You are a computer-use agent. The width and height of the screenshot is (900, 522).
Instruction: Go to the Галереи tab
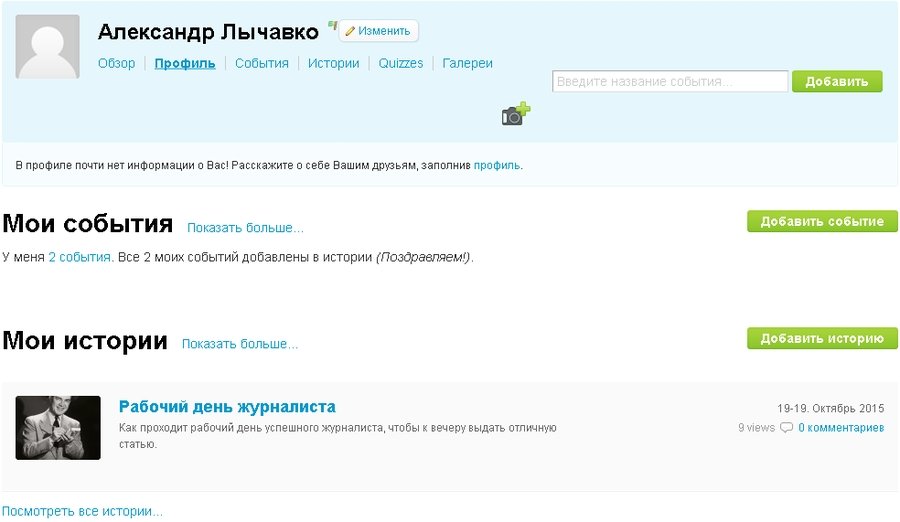[467, 63]
